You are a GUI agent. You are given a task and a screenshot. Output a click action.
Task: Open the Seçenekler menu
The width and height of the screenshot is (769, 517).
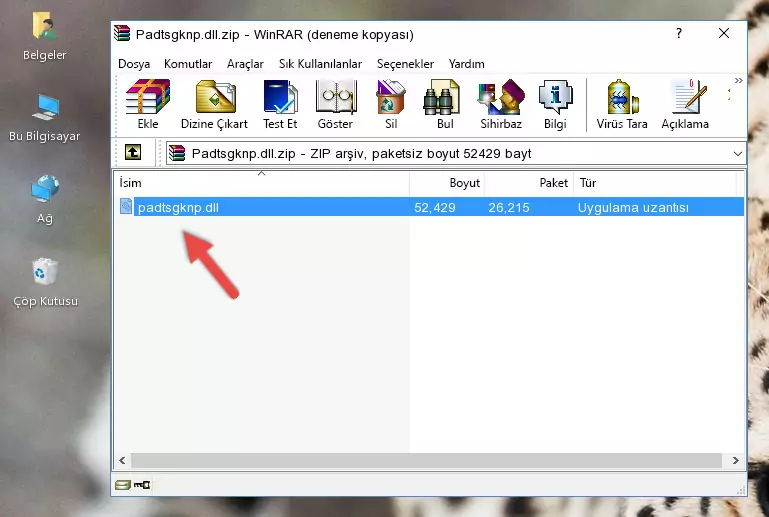pos(405,64)
